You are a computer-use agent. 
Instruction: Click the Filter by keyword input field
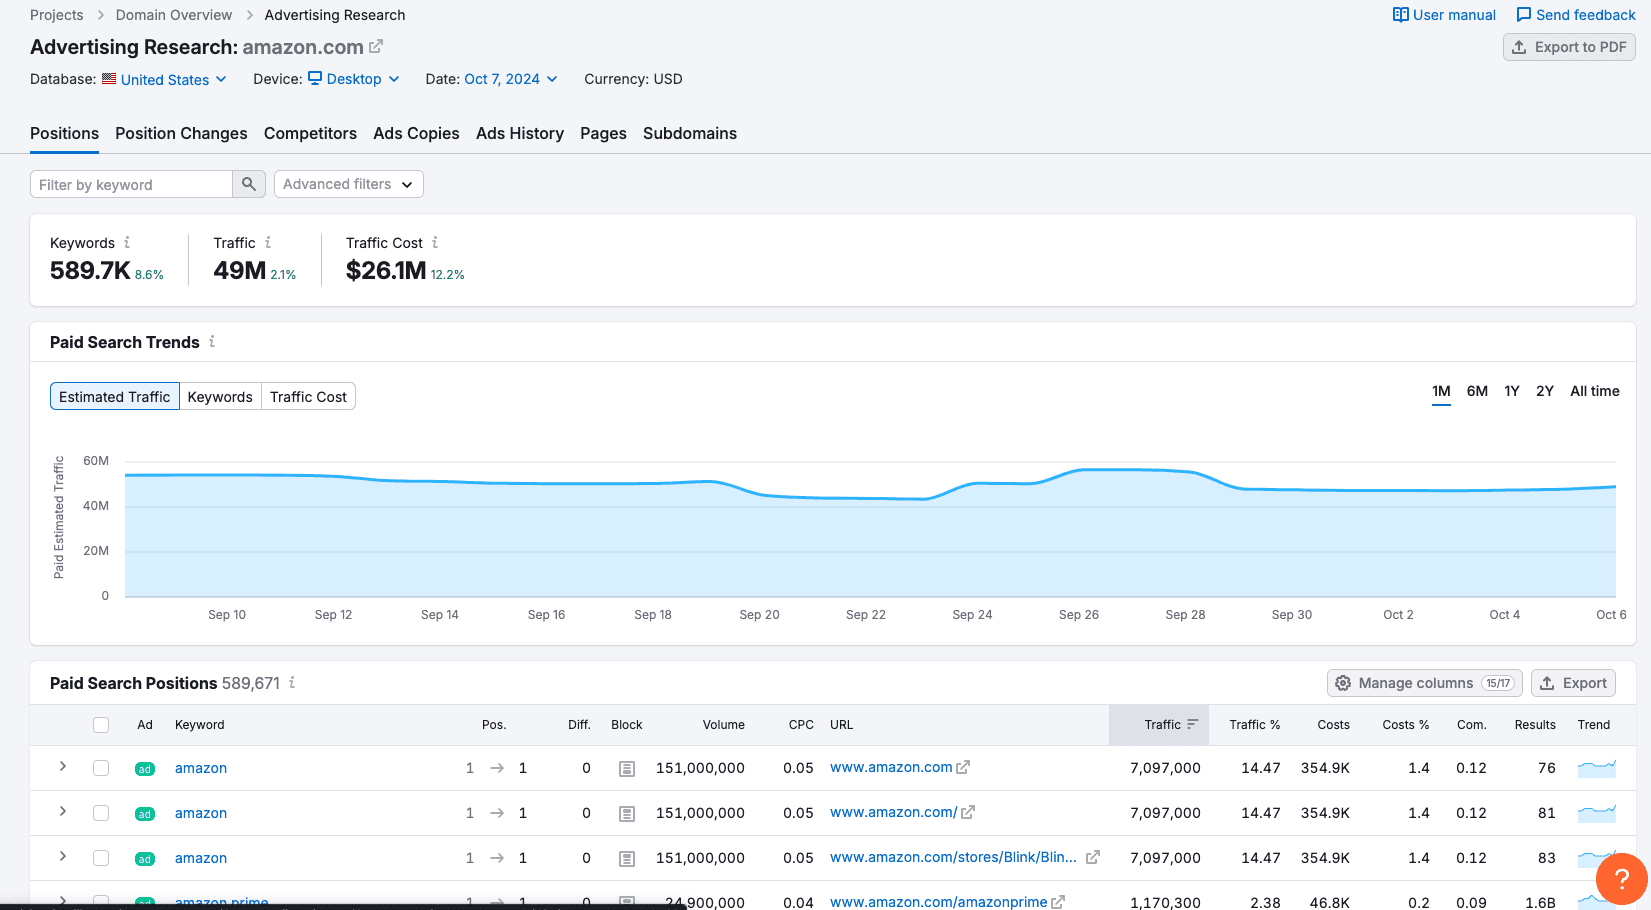131,184
